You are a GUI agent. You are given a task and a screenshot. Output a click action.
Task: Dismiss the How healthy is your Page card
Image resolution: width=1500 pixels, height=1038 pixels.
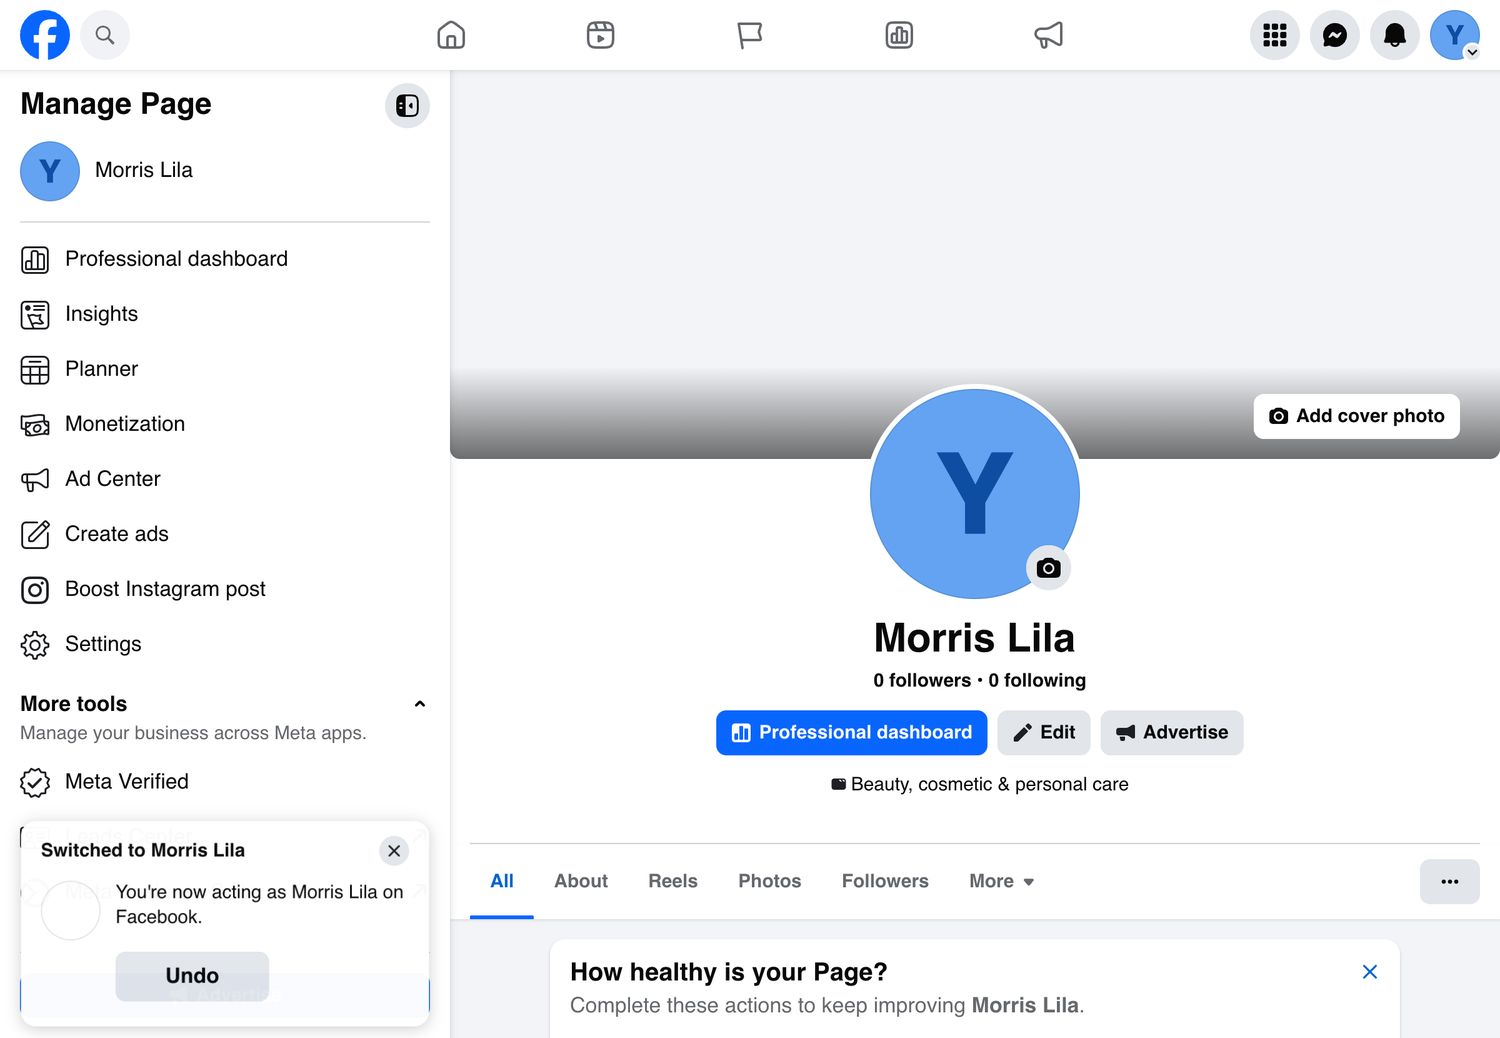(x=1370, y=972)
